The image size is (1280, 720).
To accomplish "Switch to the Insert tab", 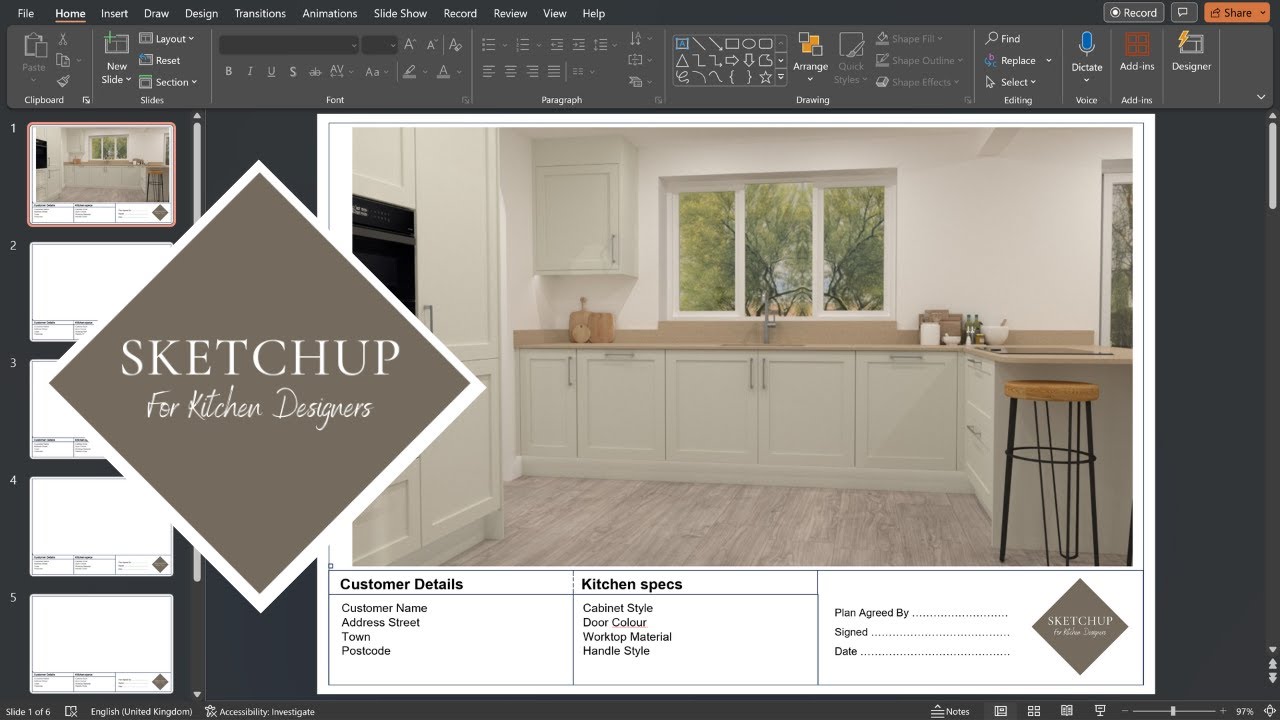I will [x=114, y=13].
